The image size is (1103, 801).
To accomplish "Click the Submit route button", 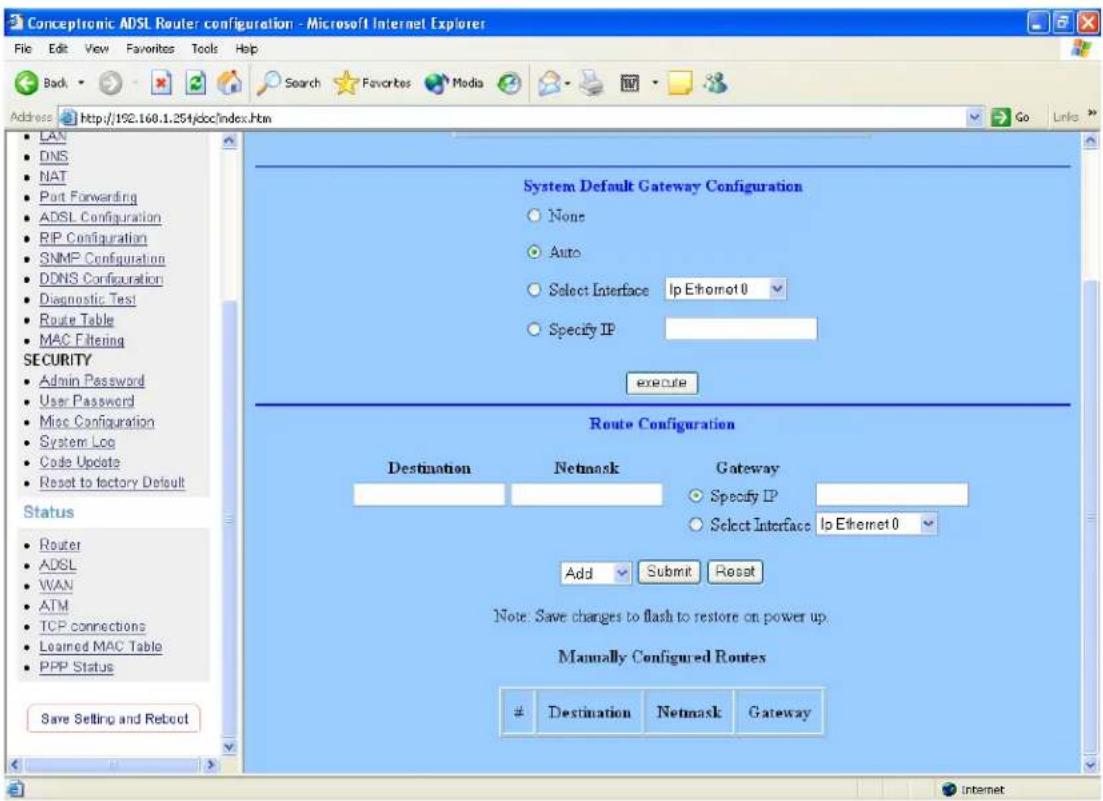I will [669, 572].
